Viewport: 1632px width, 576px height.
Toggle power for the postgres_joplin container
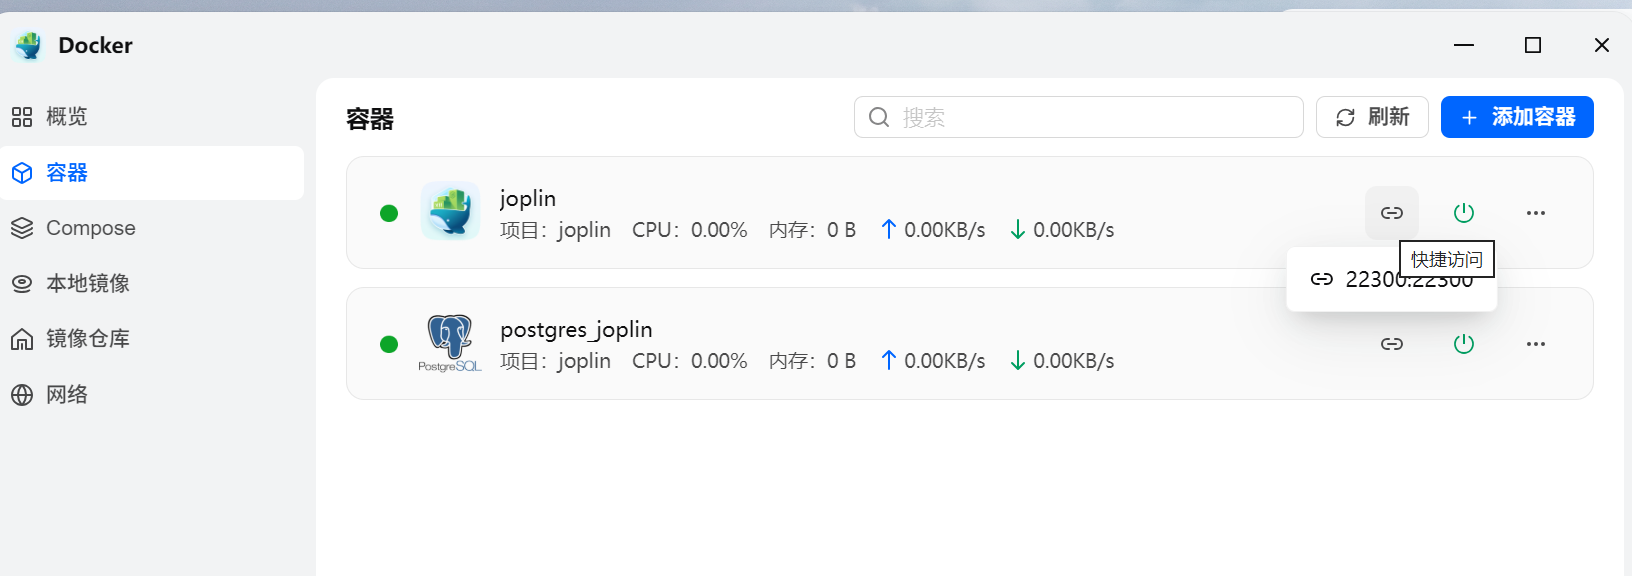pos(1464,344)
